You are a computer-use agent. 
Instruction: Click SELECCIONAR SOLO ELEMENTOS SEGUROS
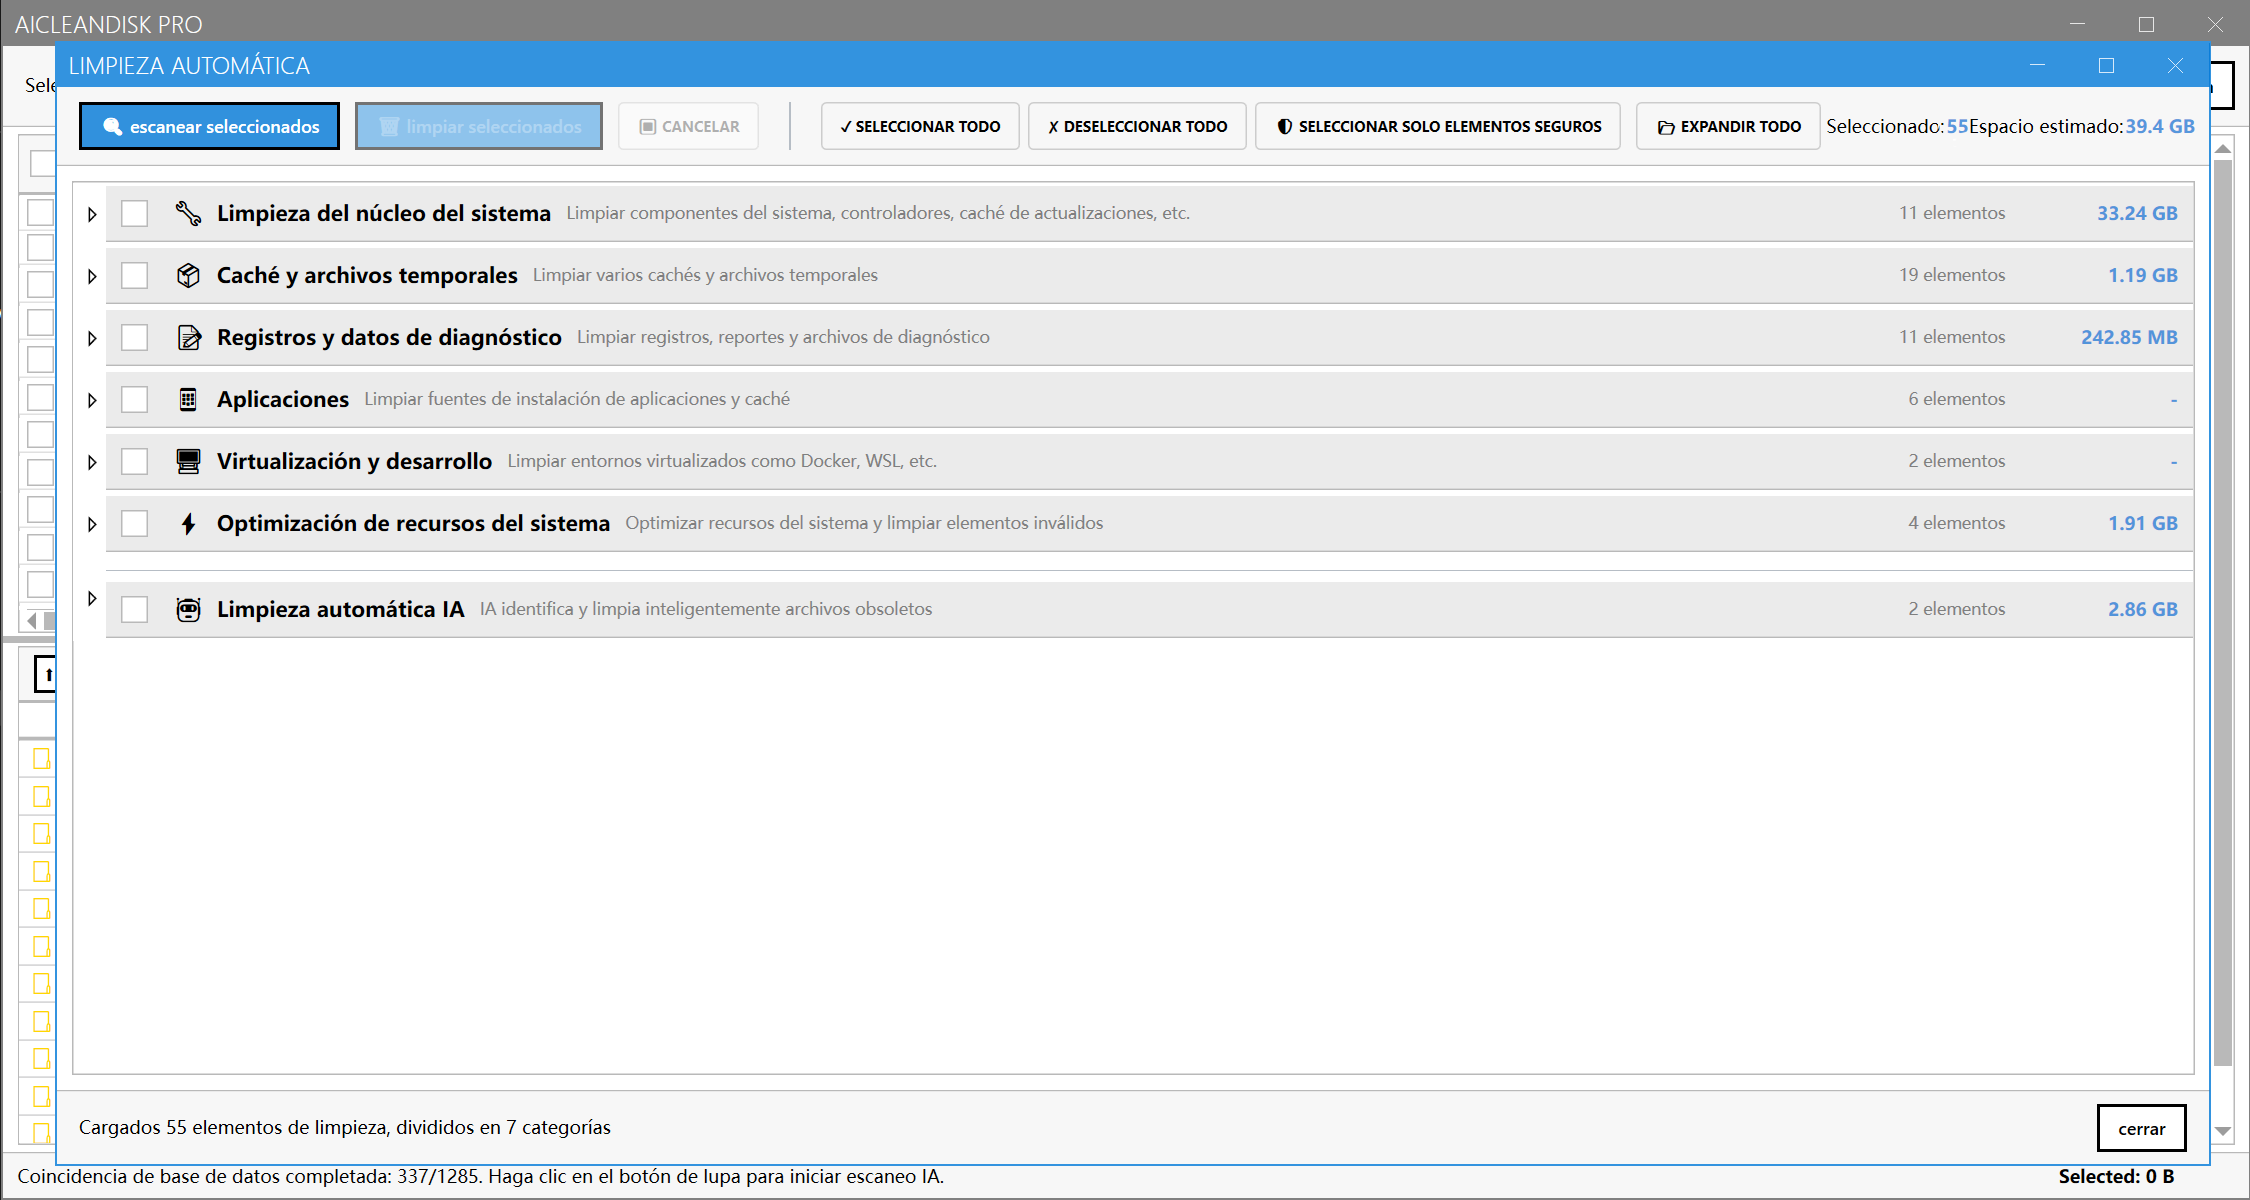[x=1437, y=126]
